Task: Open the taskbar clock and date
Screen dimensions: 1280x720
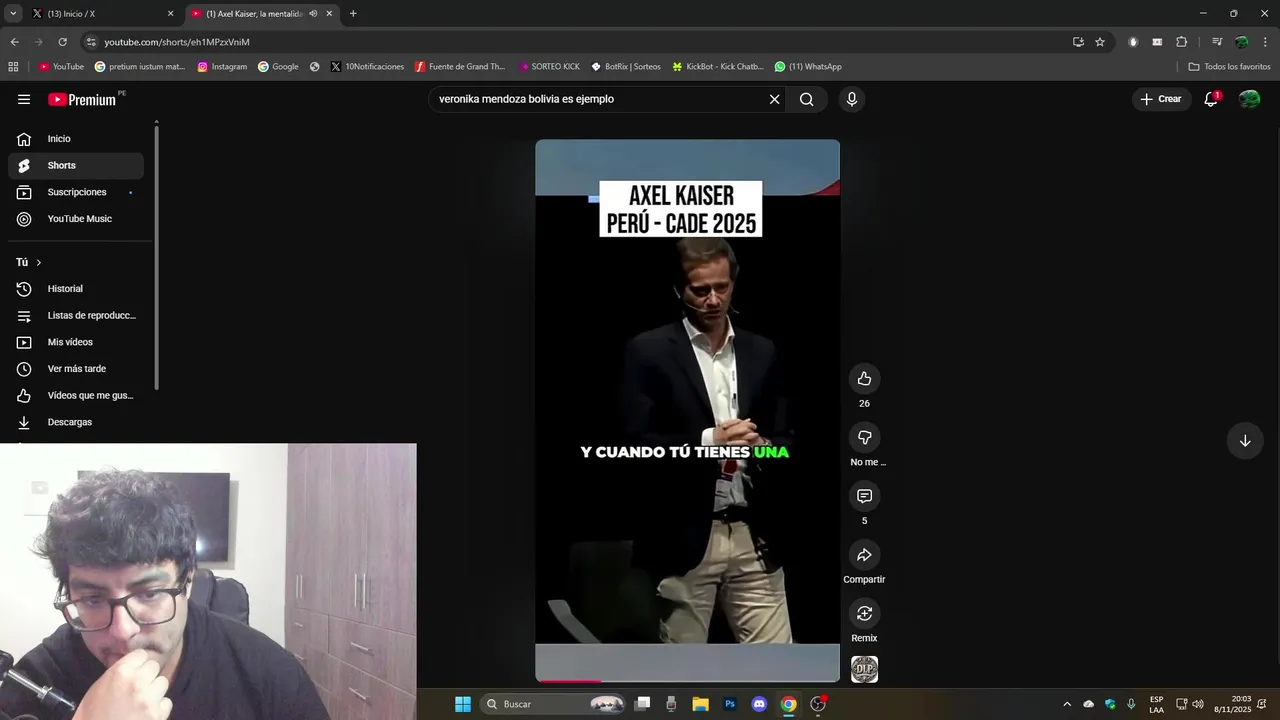Action: click(1235, 704)
